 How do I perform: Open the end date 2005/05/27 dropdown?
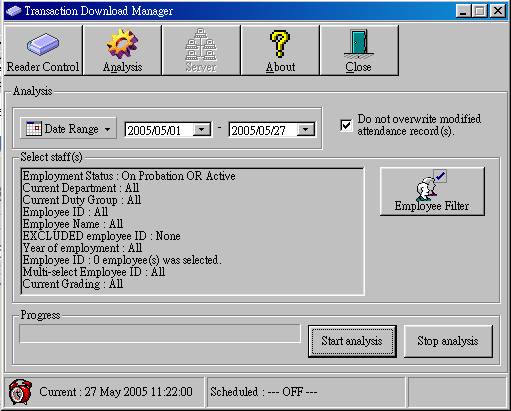[306, 129]
